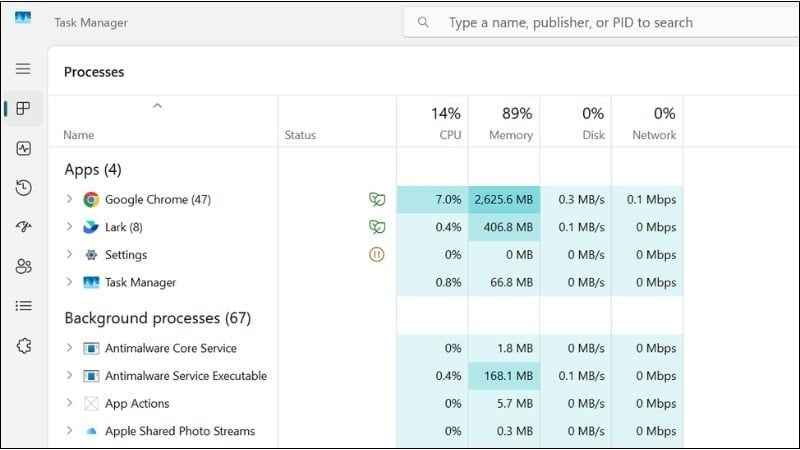Click the search magnifier icon
This screenshot has height=450, width=800.
point(423,22)
